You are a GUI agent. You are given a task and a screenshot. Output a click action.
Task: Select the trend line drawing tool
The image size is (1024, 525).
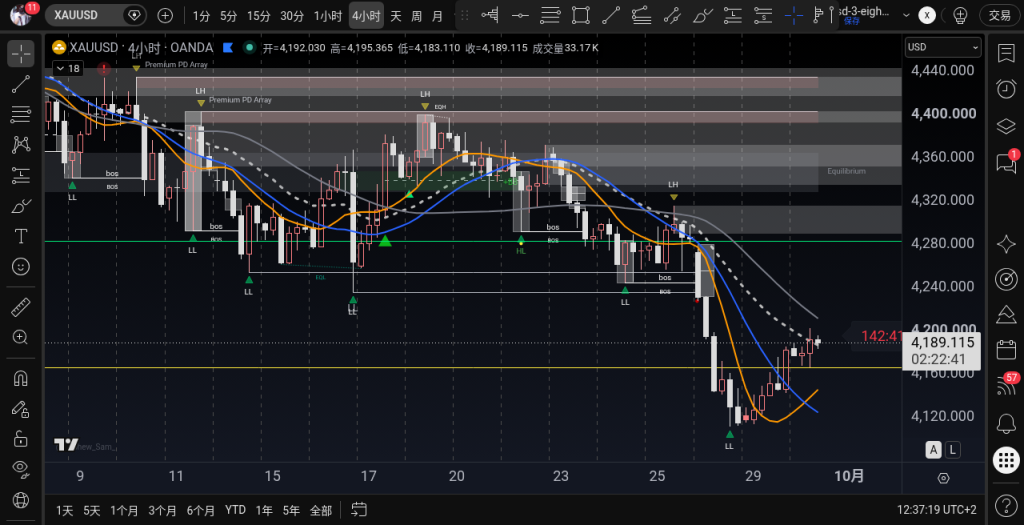click(21, 84)
